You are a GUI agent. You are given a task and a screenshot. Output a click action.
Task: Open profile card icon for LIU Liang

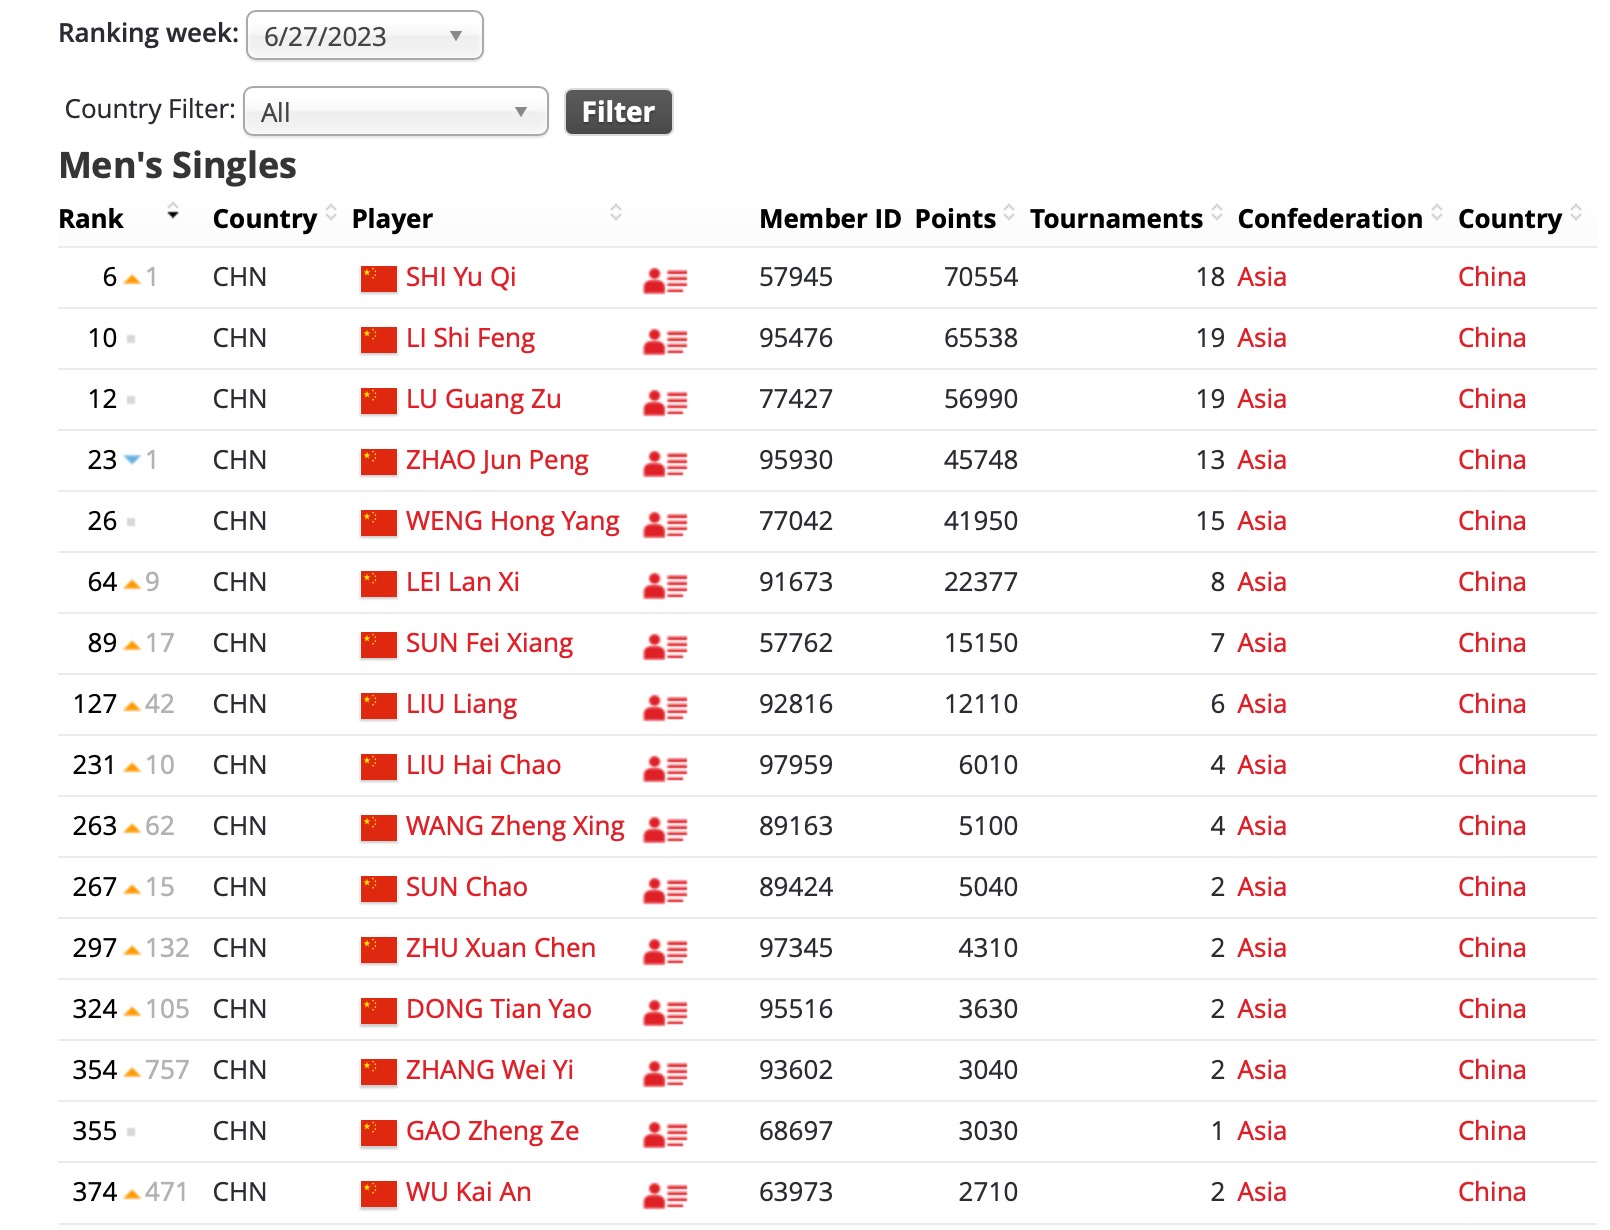665,707
